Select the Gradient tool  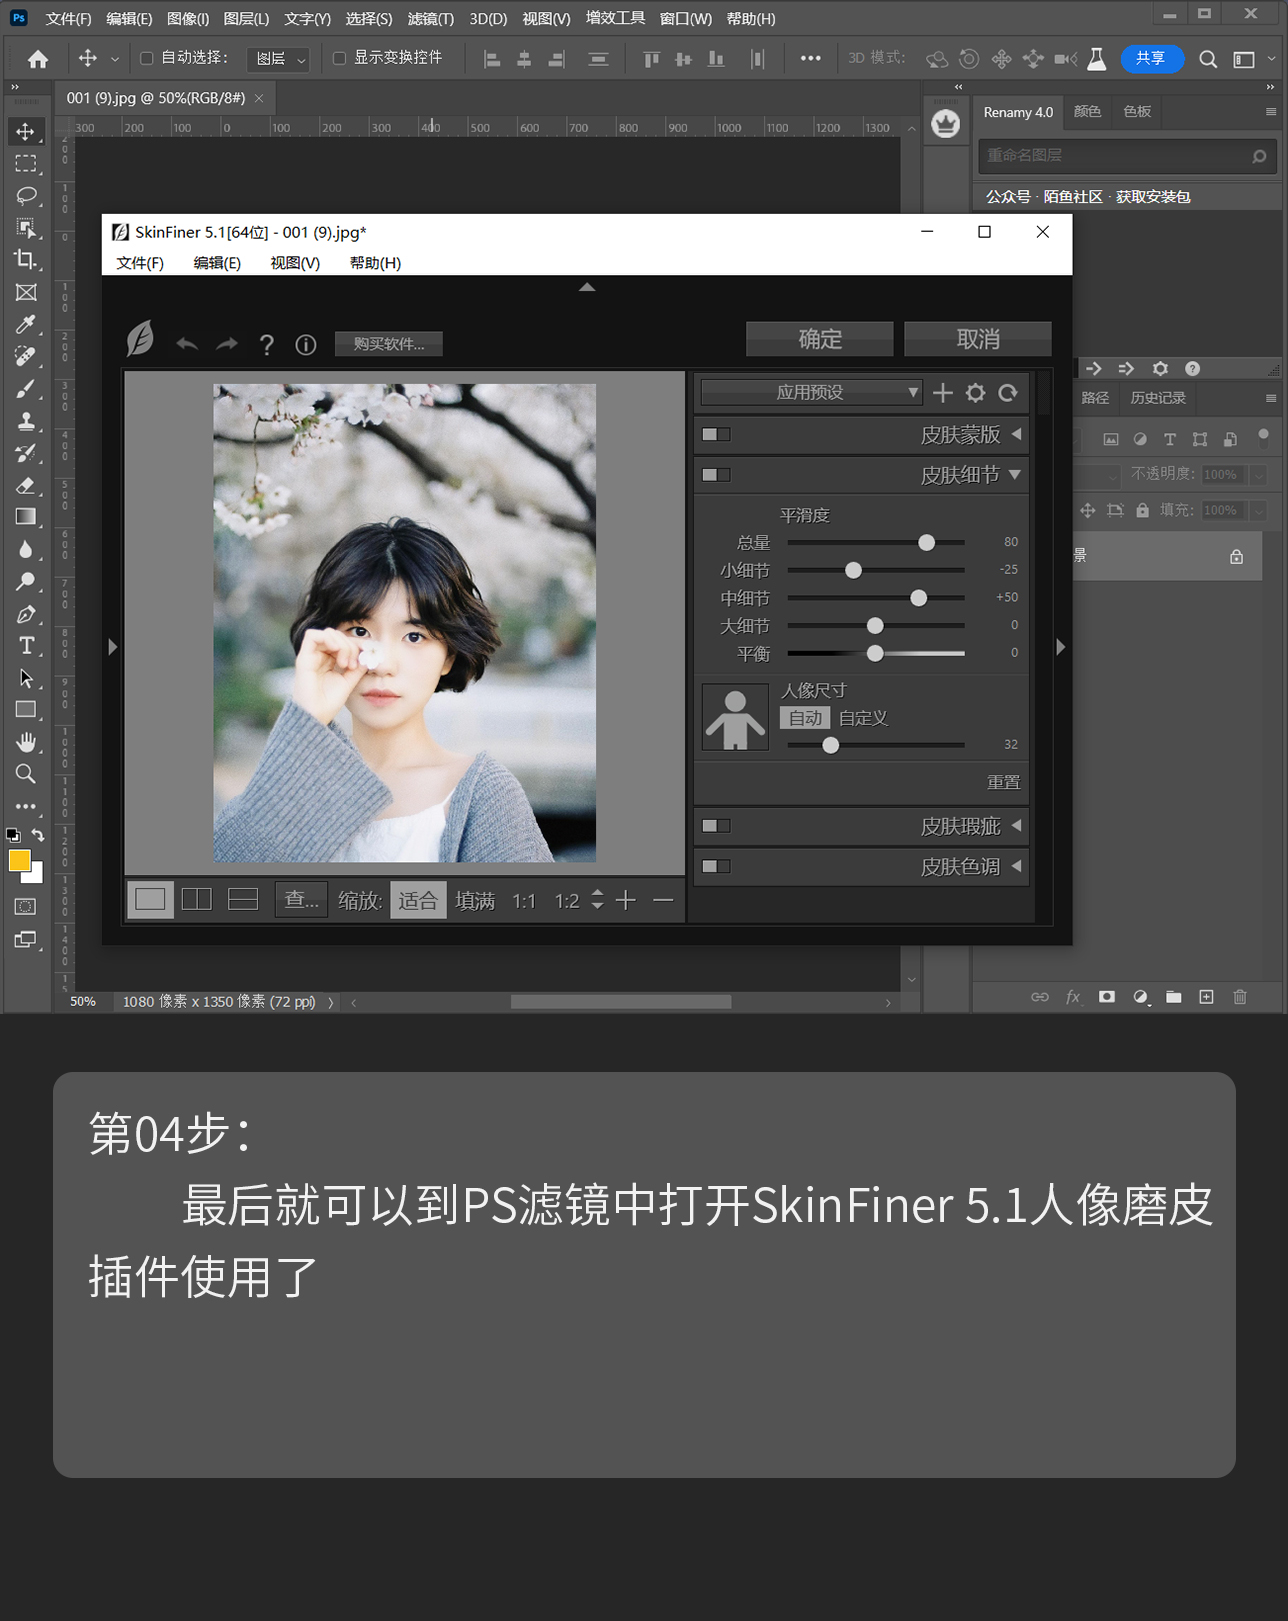point(25,517)
